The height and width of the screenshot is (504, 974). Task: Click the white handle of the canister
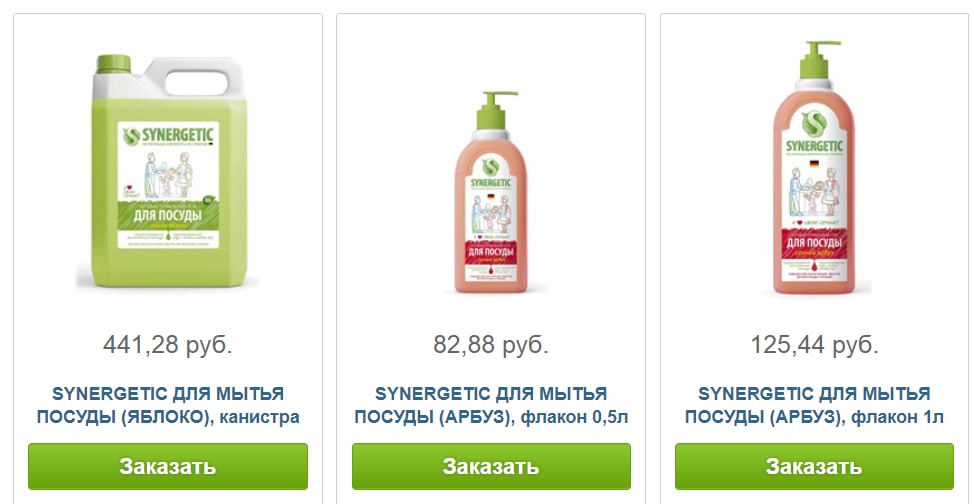(201, 76)
